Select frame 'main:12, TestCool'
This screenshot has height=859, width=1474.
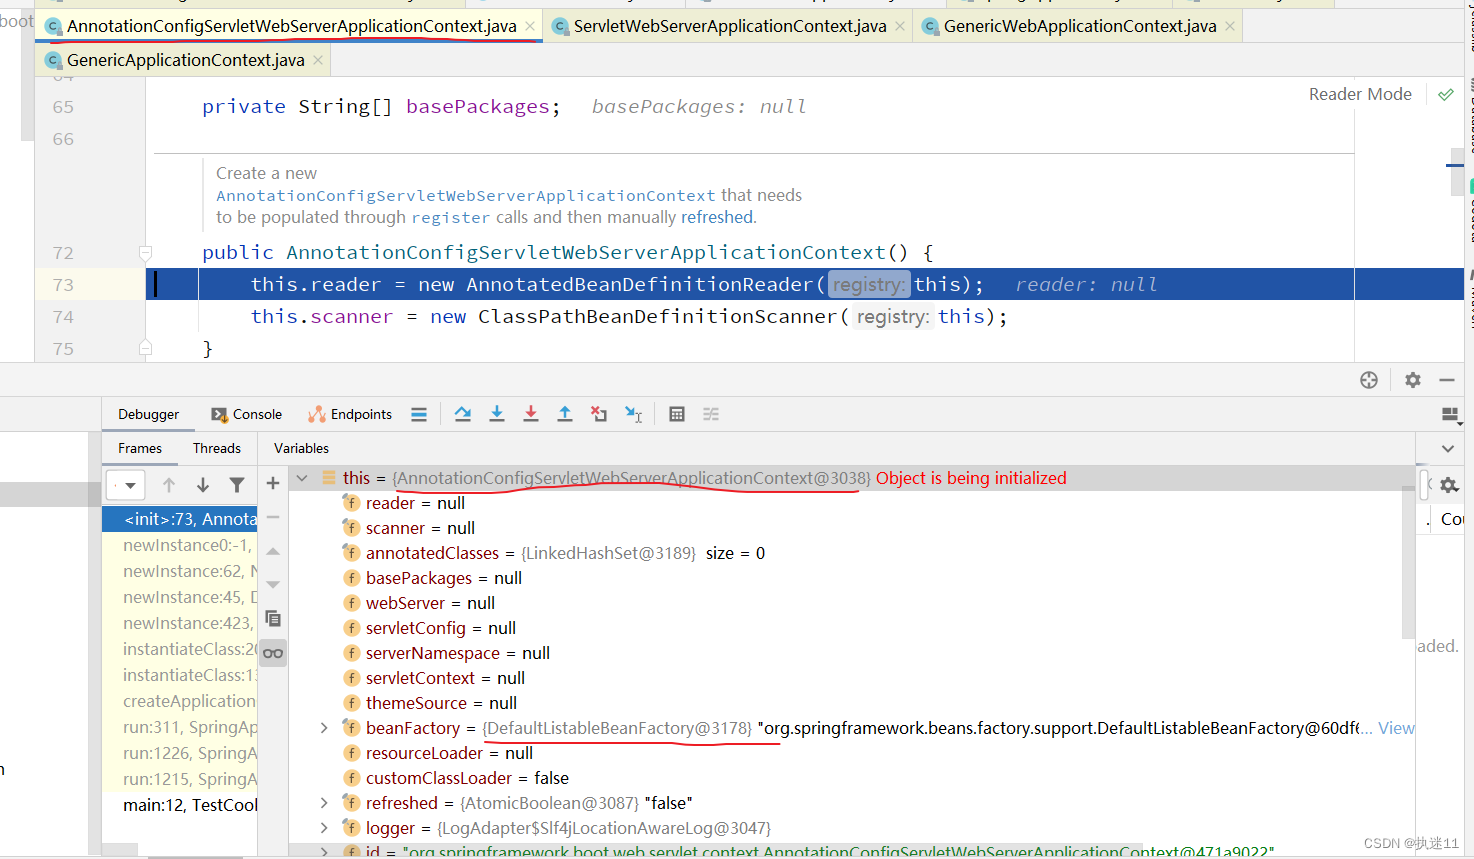pos(180,805)
